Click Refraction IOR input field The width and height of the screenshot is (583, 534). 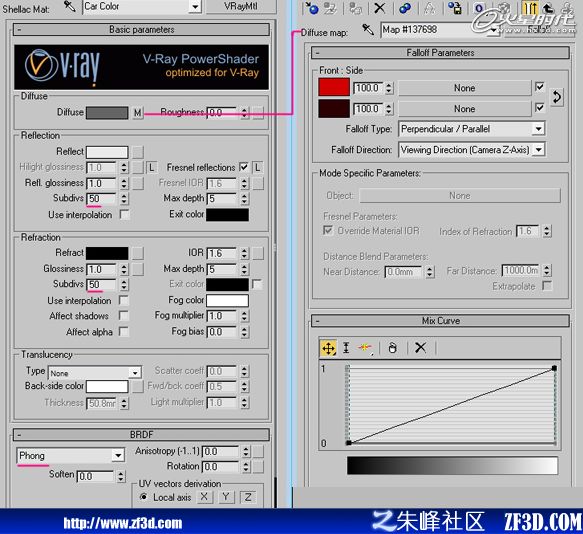pos(222,253)
